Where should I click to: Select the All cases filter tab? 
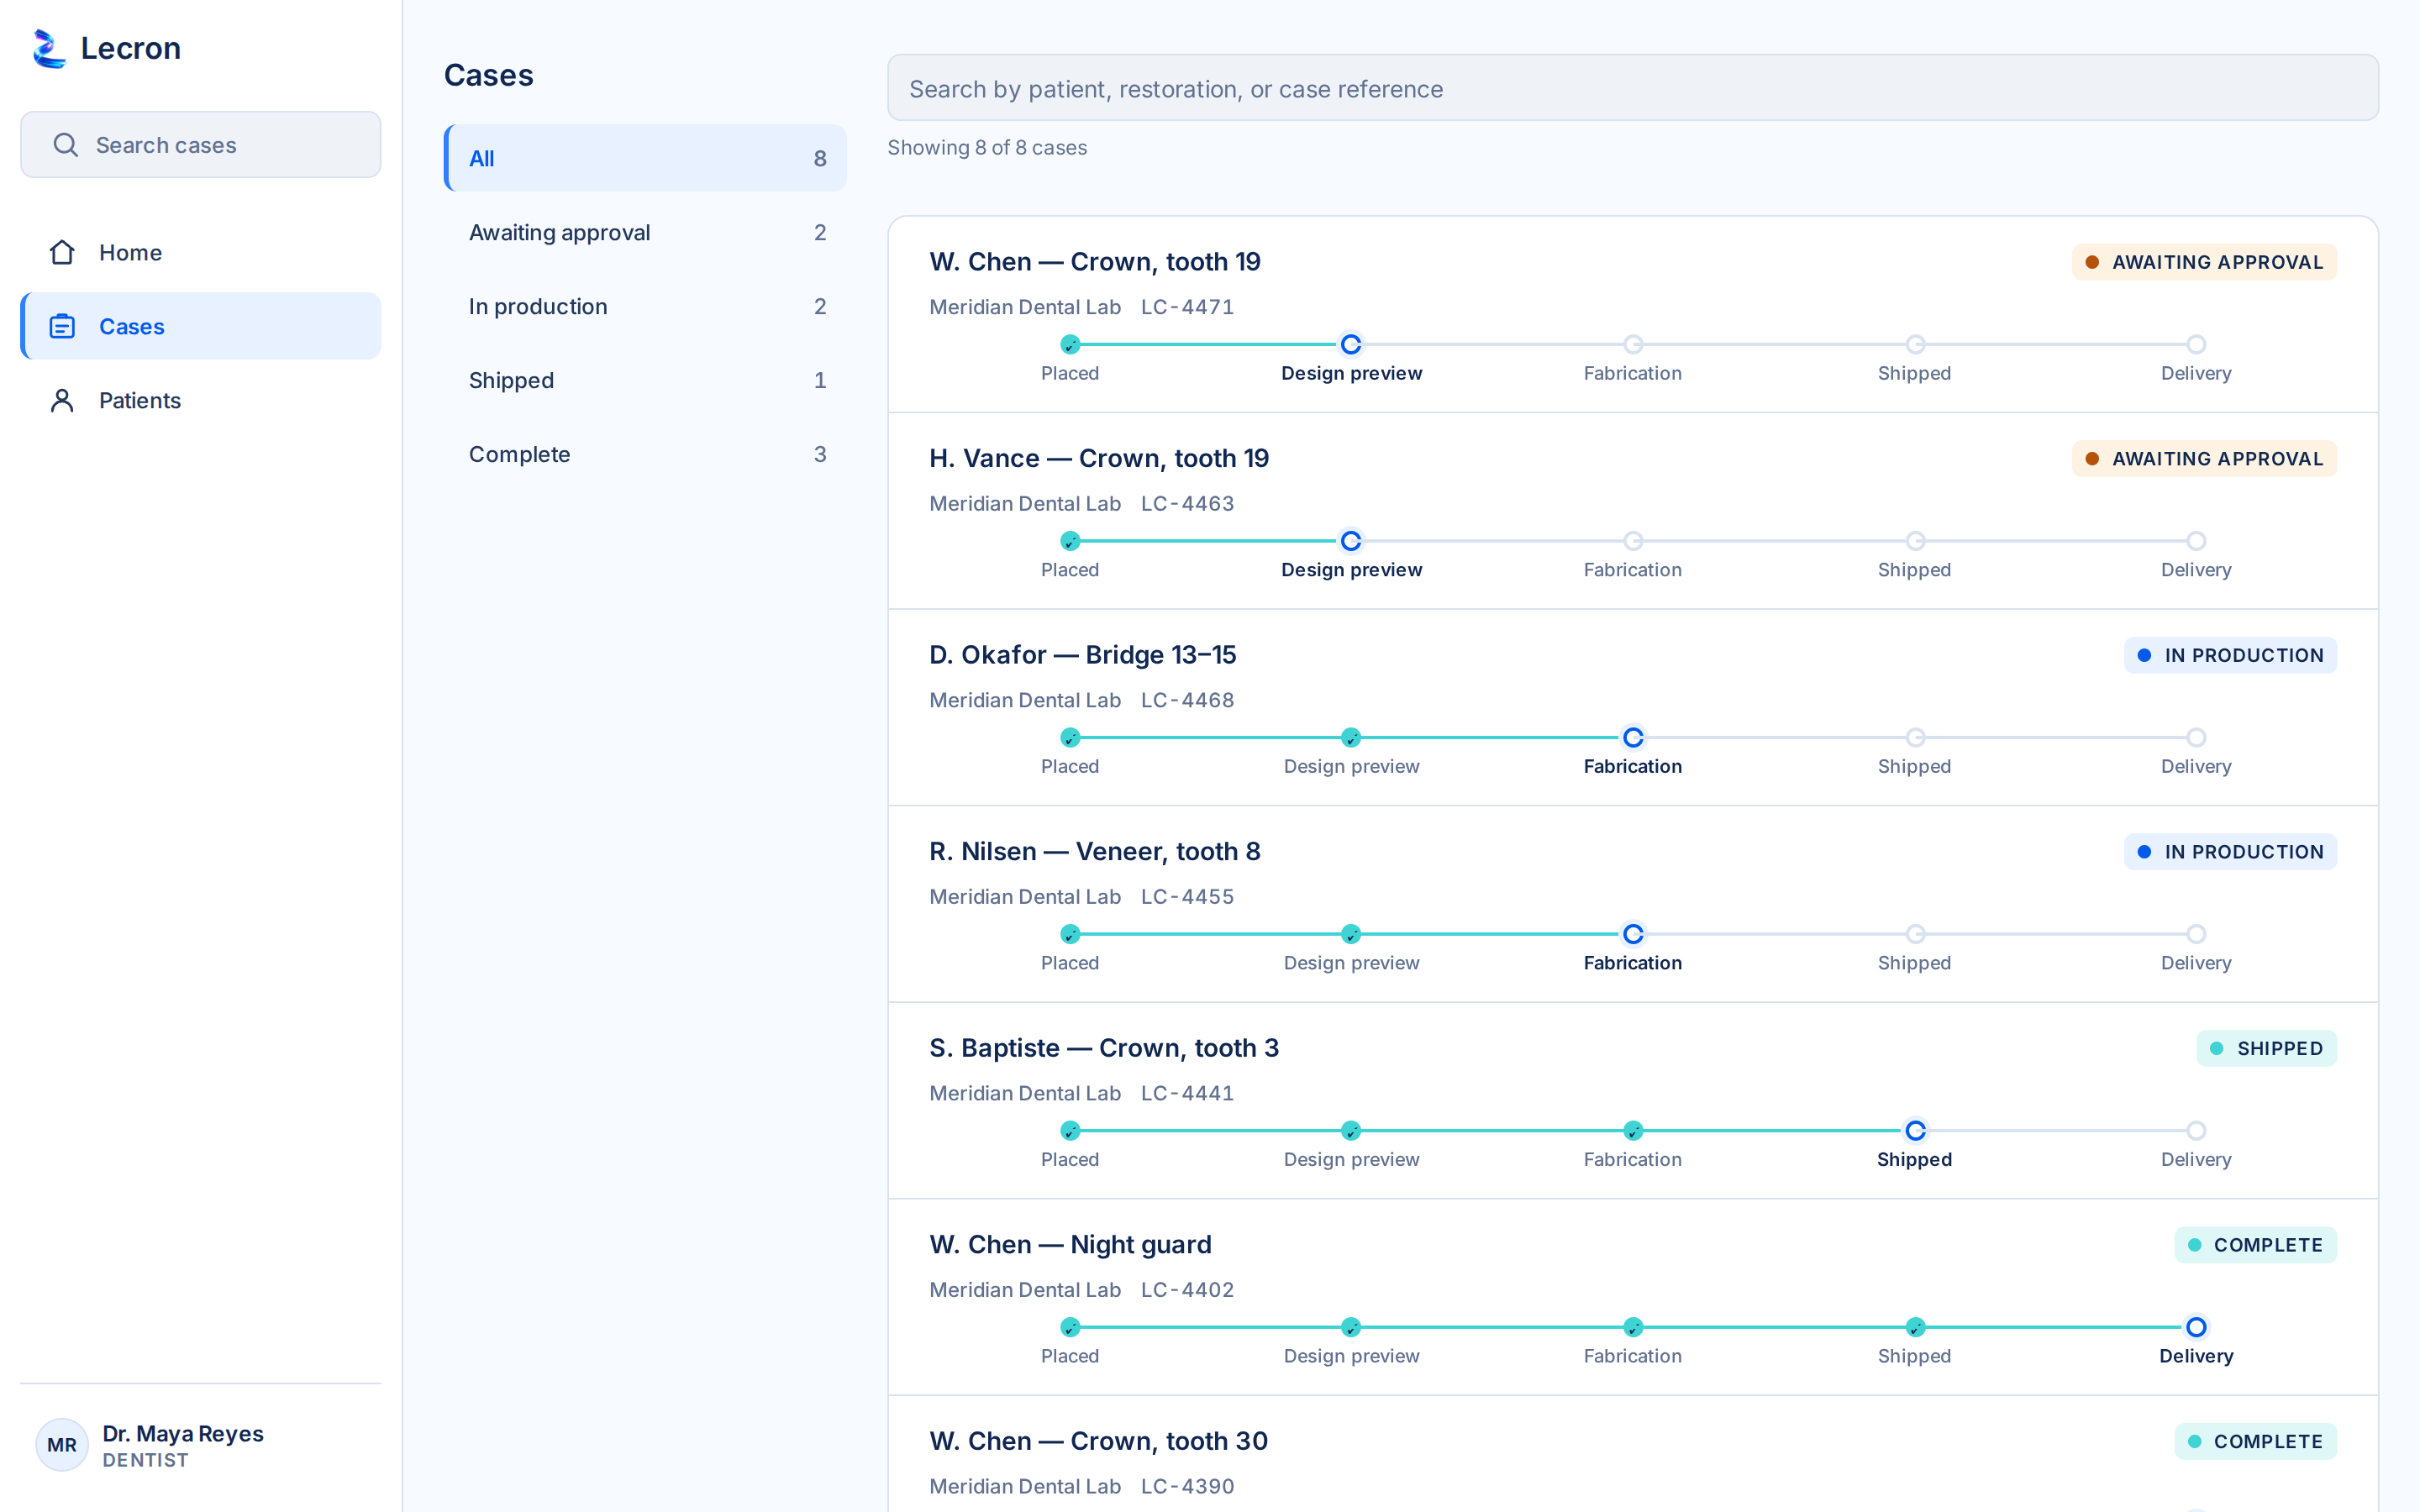646,158
